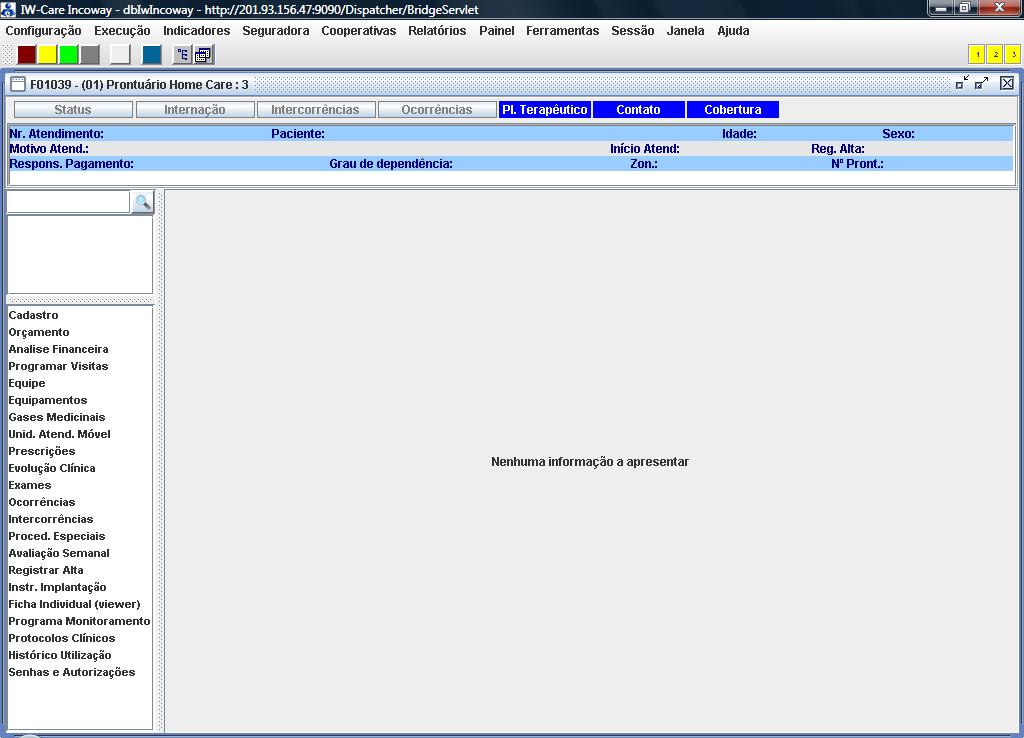Open the Execução menu
1024x738 pixels.
122,31
